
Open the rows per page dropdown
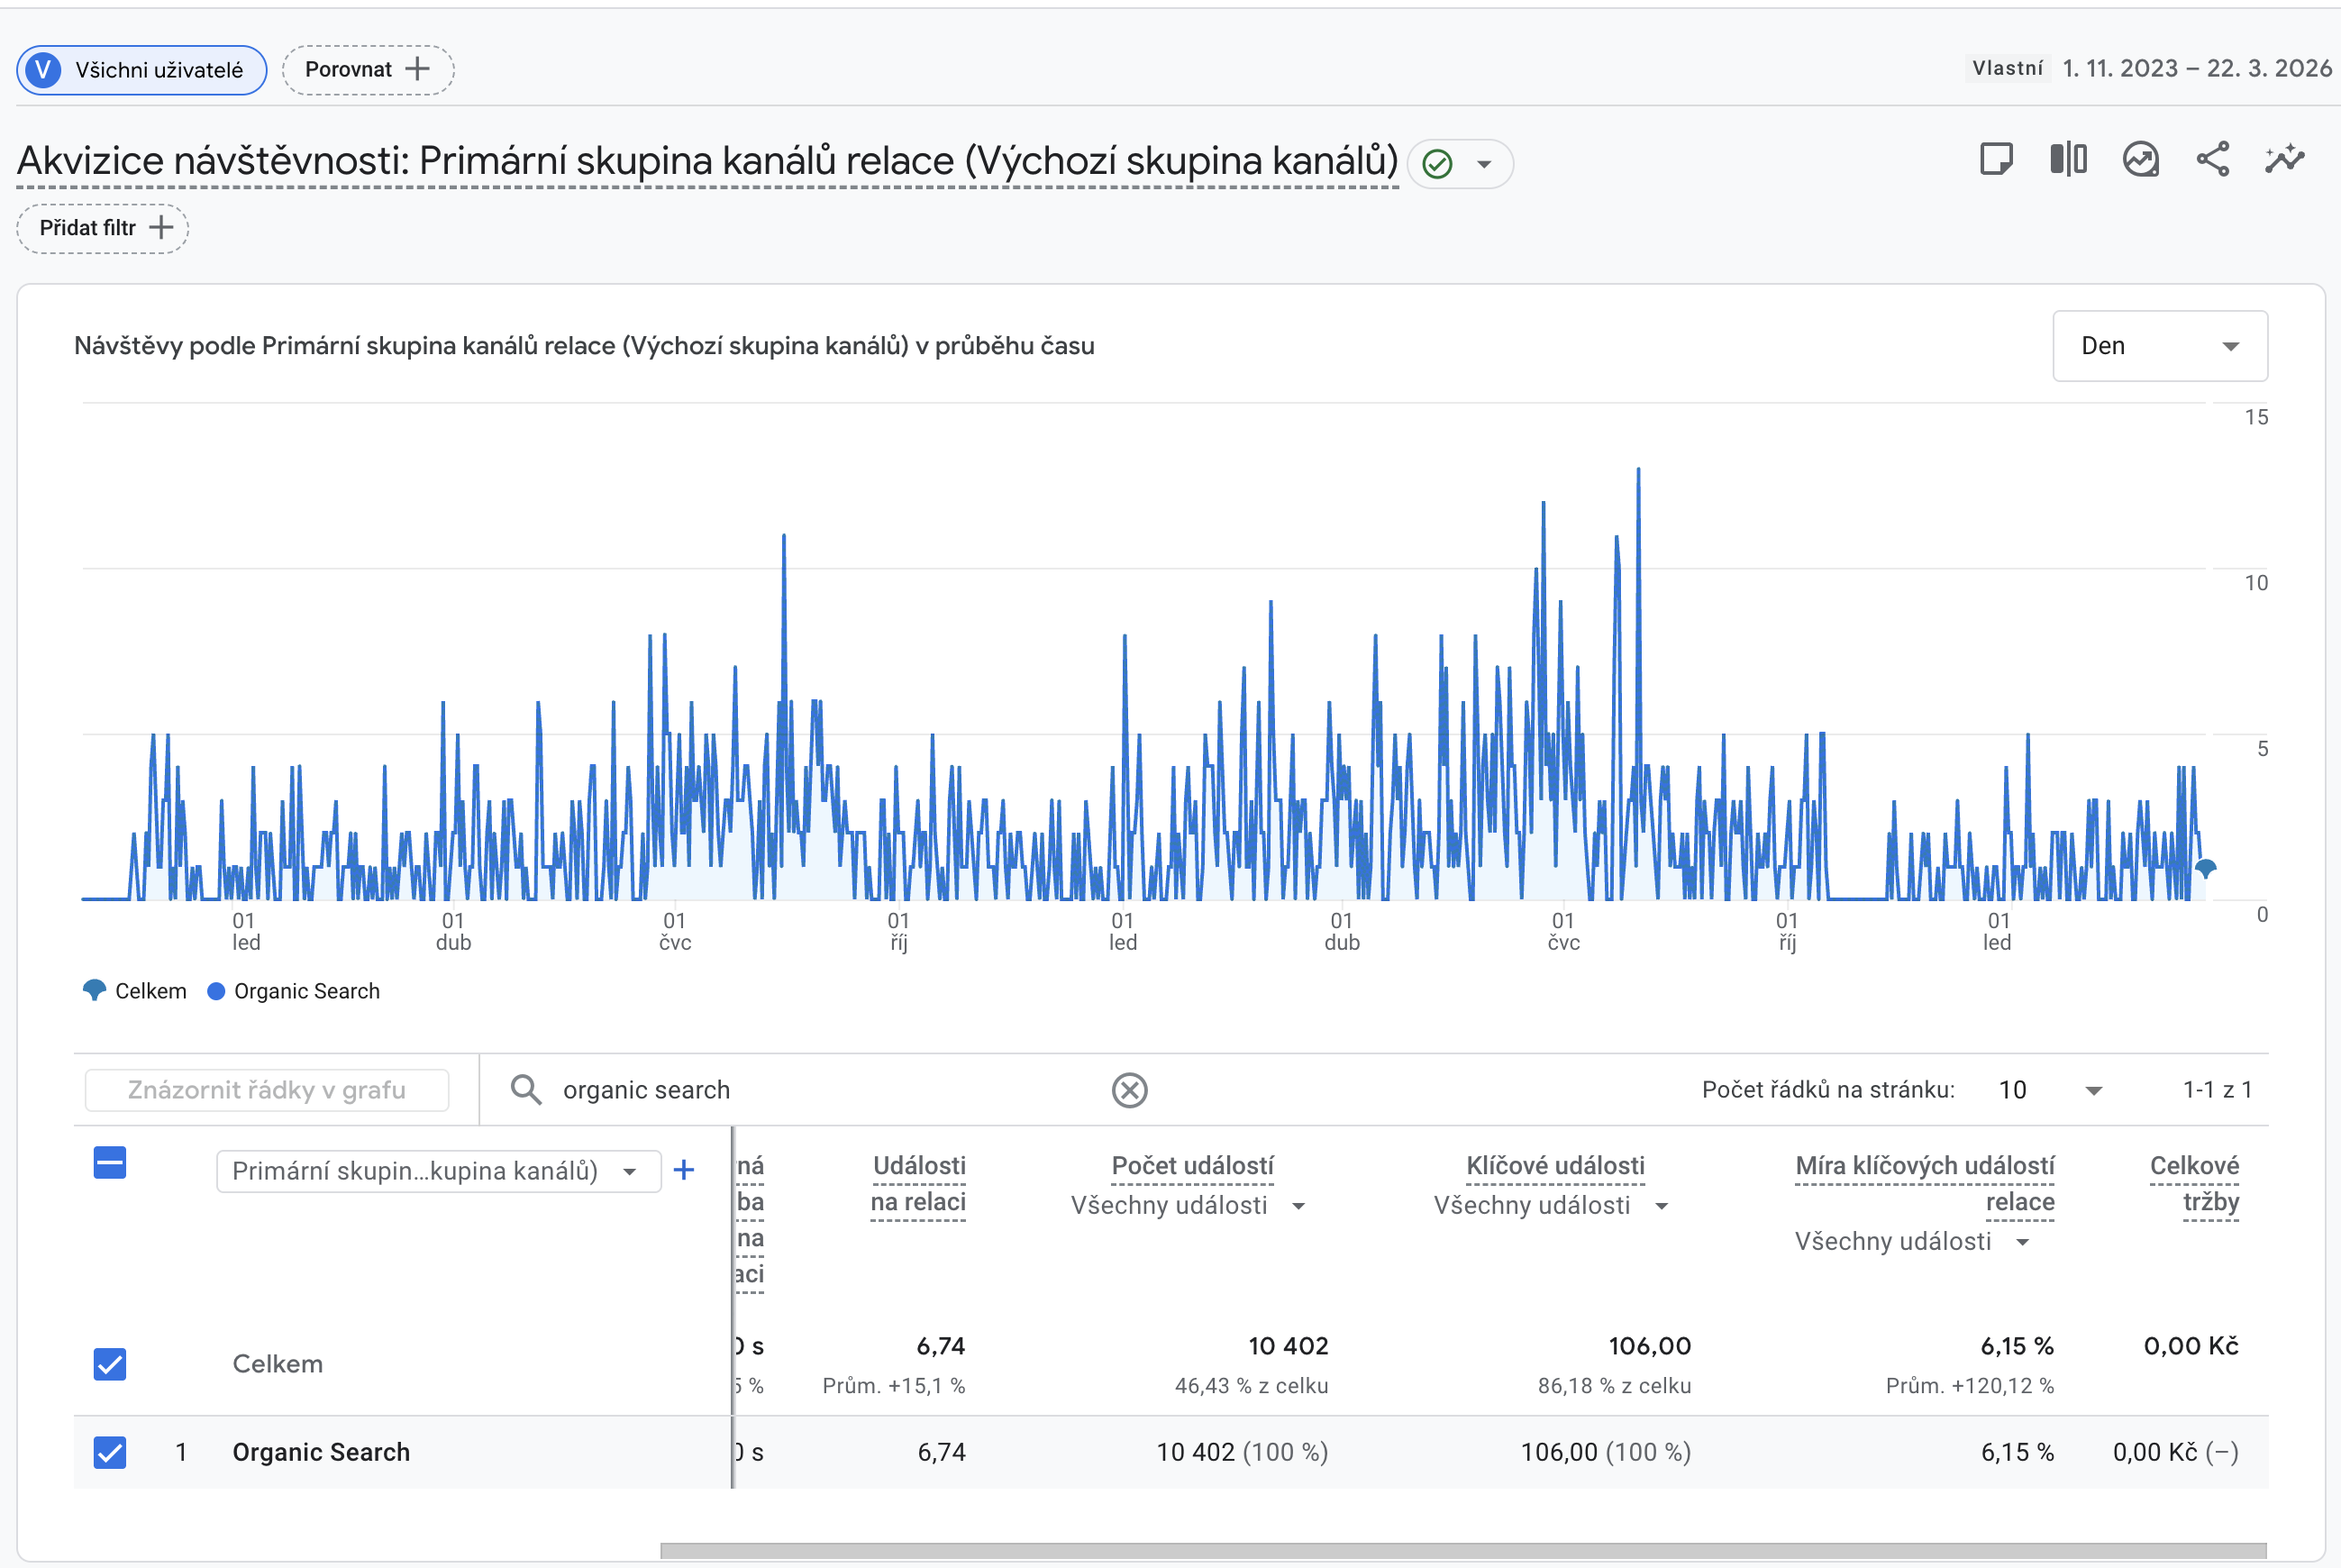click(x=2050, y=1090)
